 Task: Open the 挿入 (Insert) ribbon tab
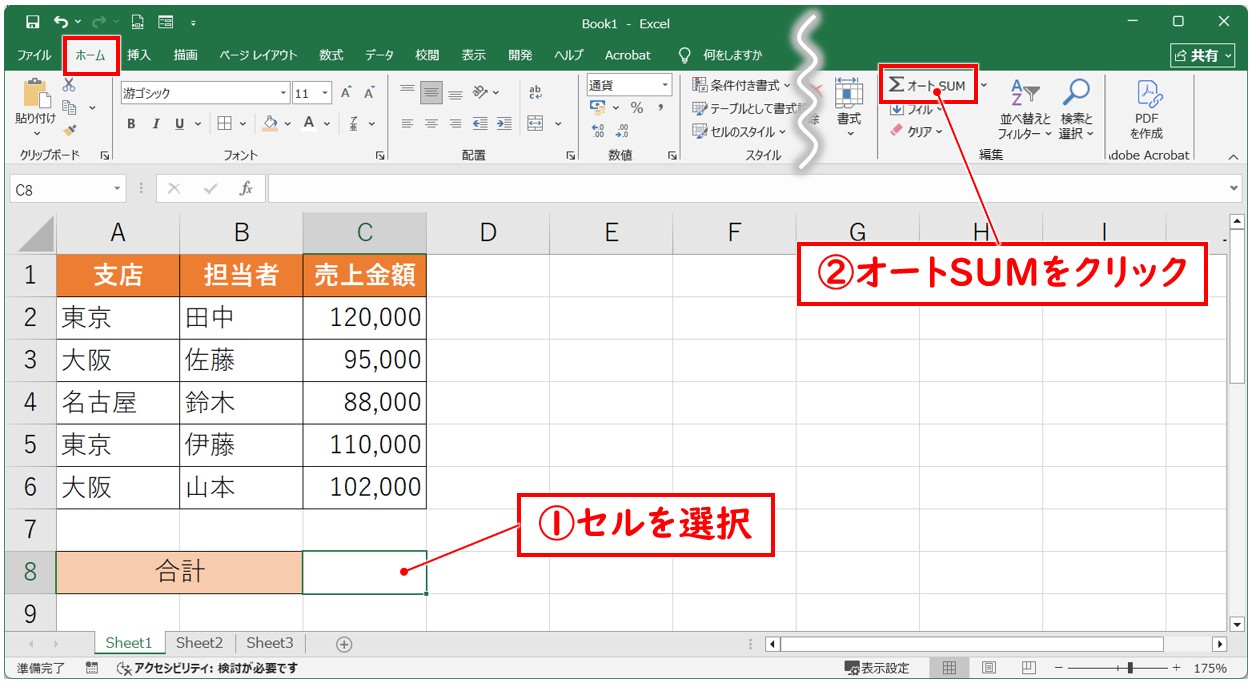pos(139,55)
